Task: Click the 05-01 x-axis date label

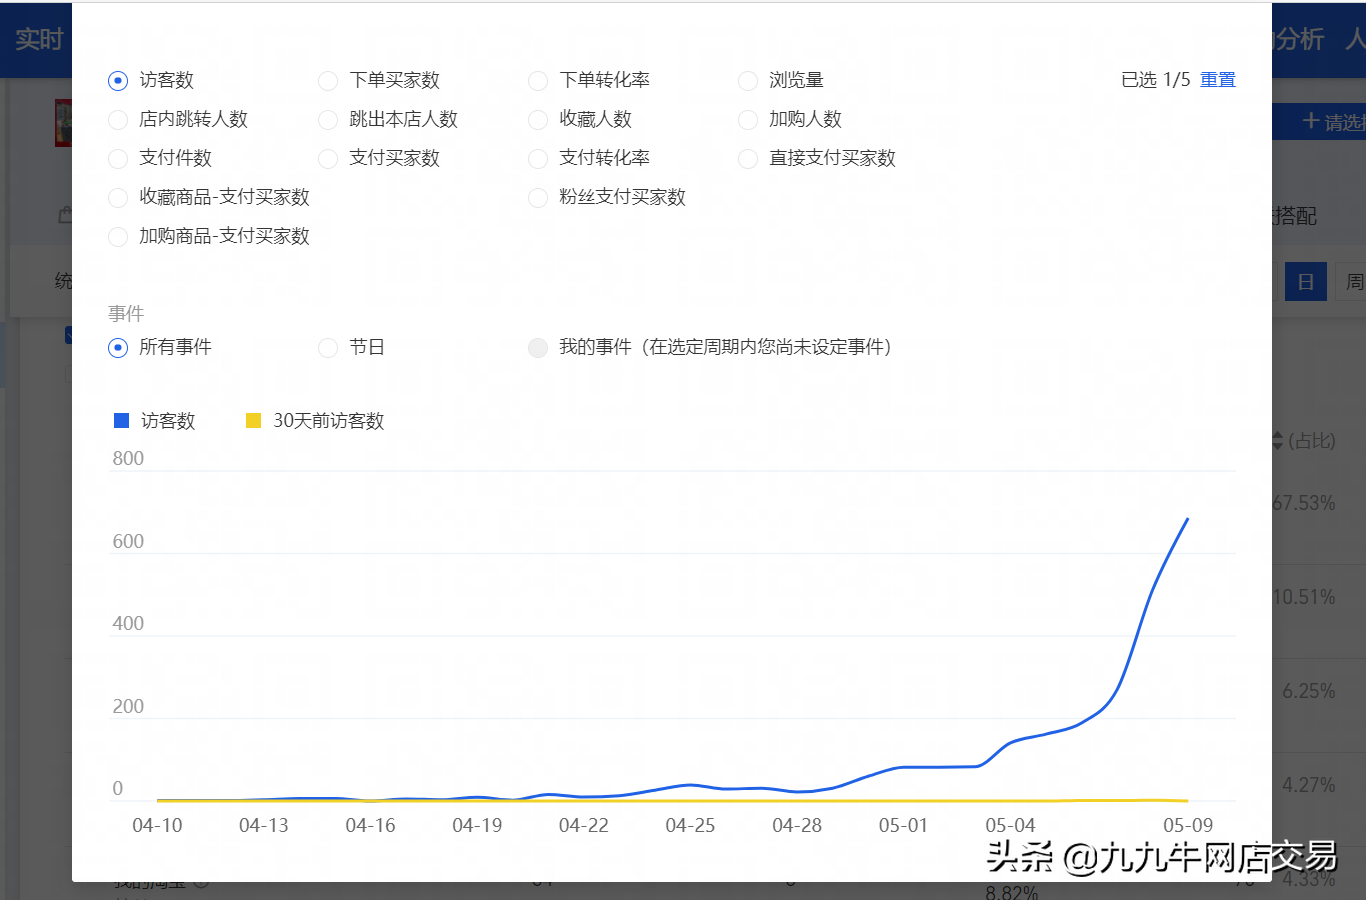Action: tap(904, 826)
